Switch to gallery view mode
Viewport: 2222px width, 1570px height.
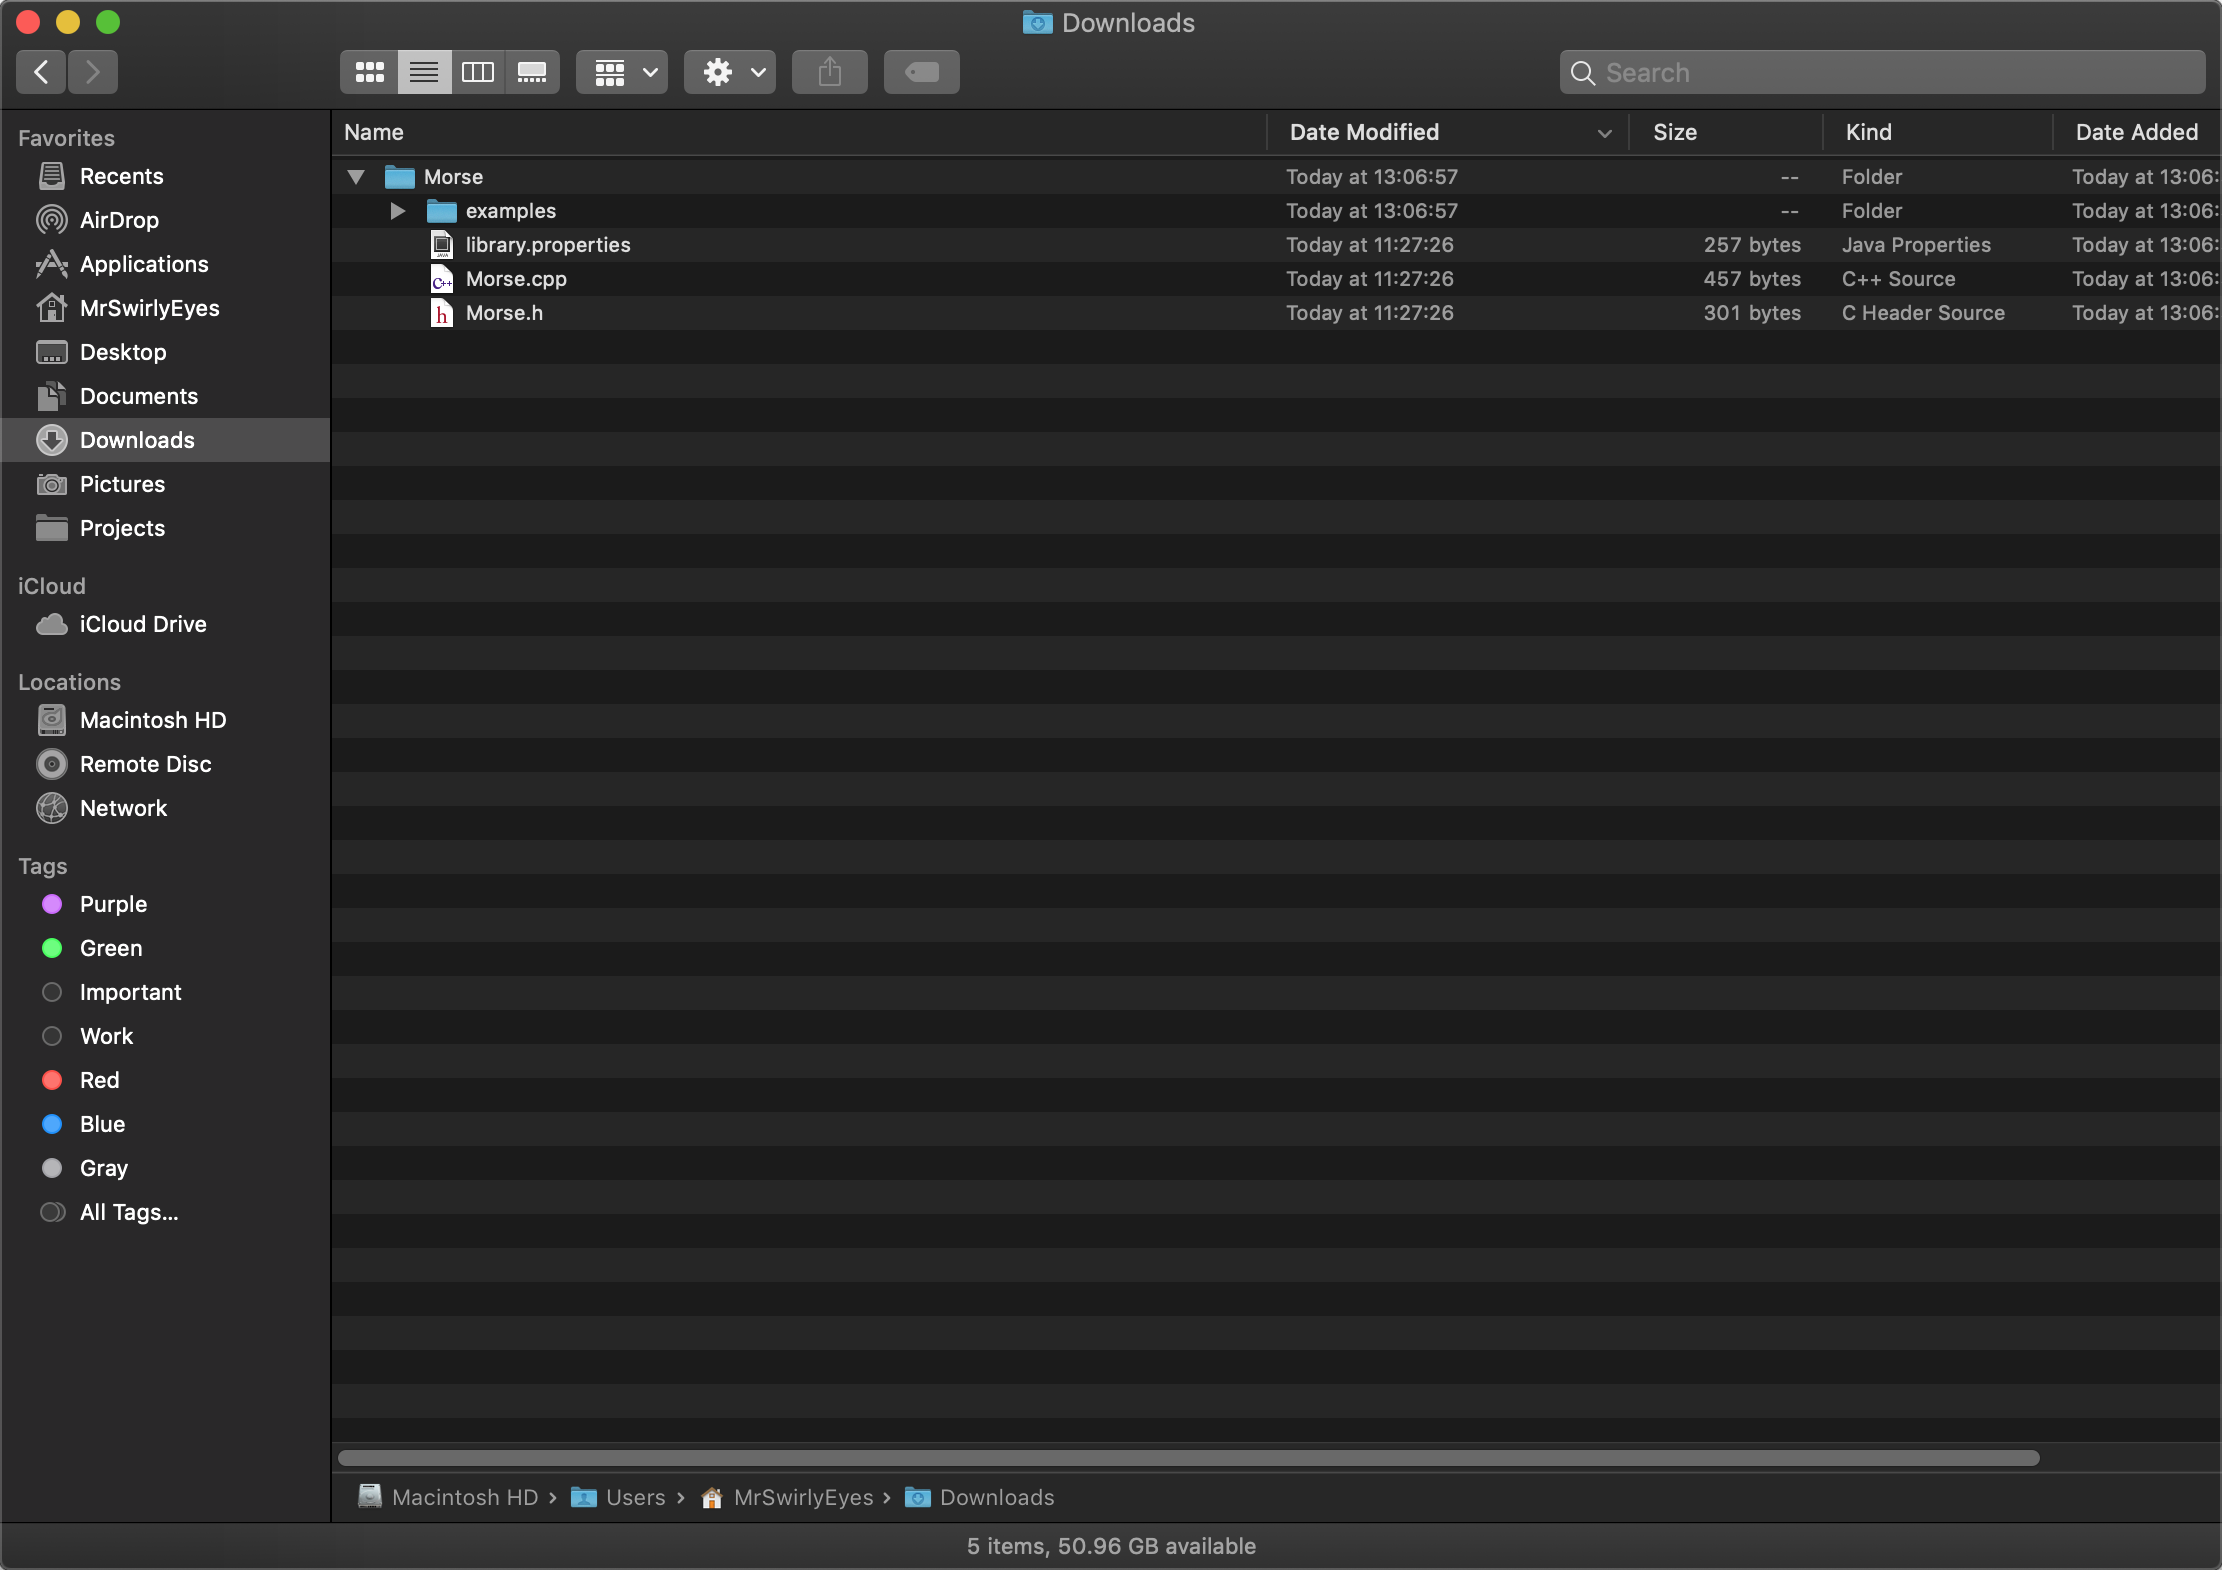532,72
